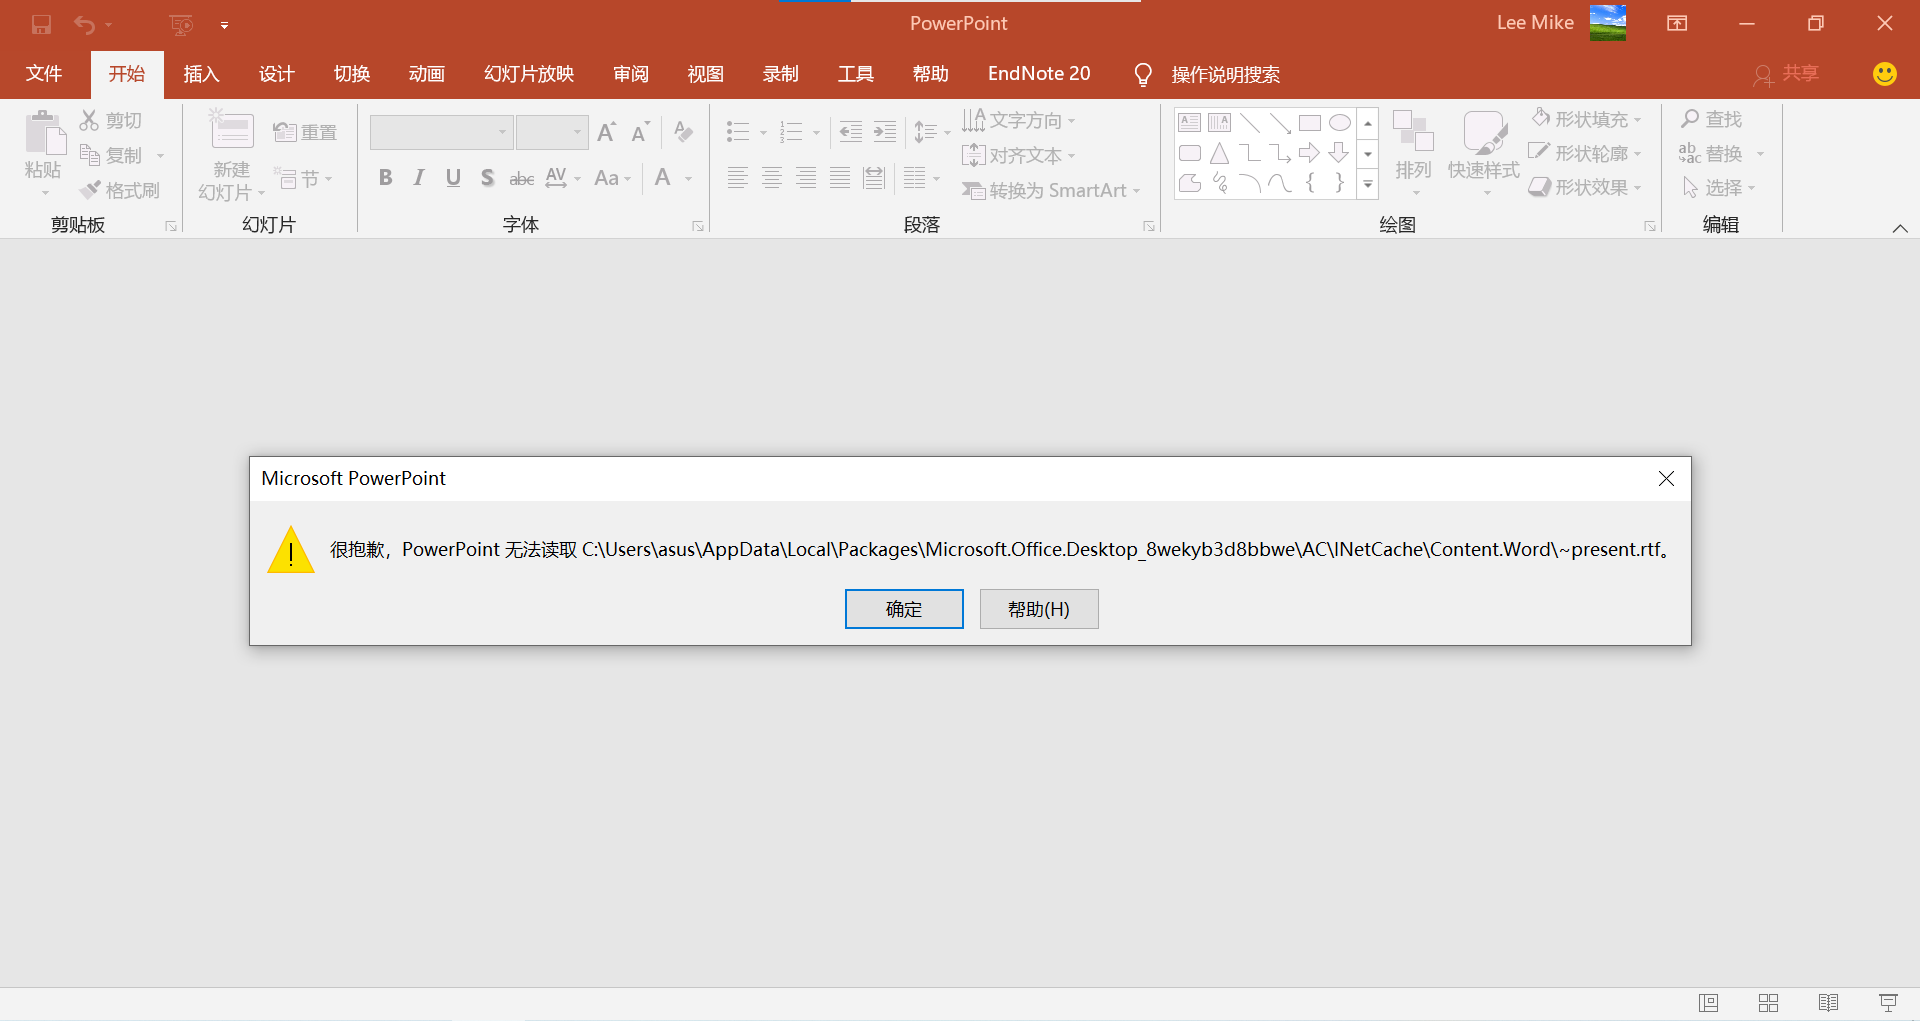Switch to the 动画 tab

(427, 74)
